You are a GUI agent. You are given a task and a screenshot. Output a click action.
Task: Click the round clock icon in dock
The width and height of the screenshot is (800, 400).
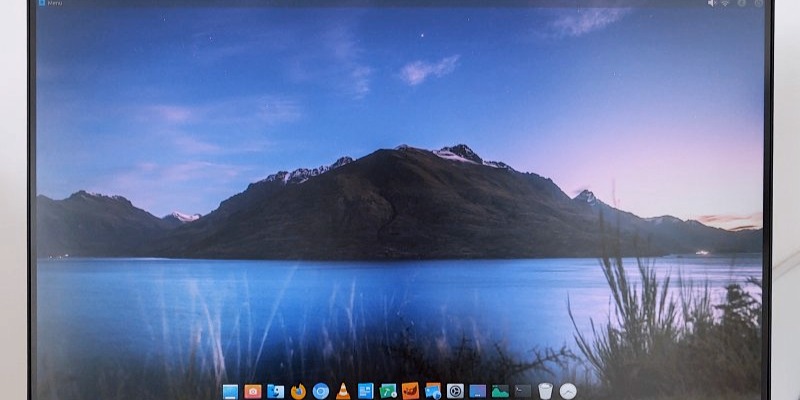pyautogui.click(x=568, y=391)
